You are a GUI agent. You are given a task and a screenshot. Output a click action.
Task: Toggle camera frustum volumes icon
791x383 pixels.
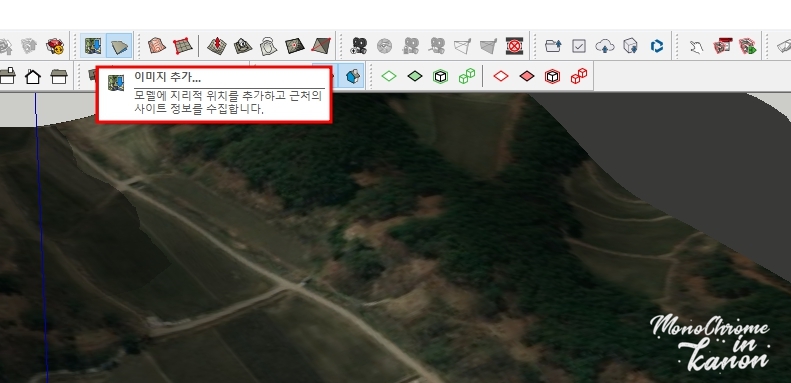[488, 46]
